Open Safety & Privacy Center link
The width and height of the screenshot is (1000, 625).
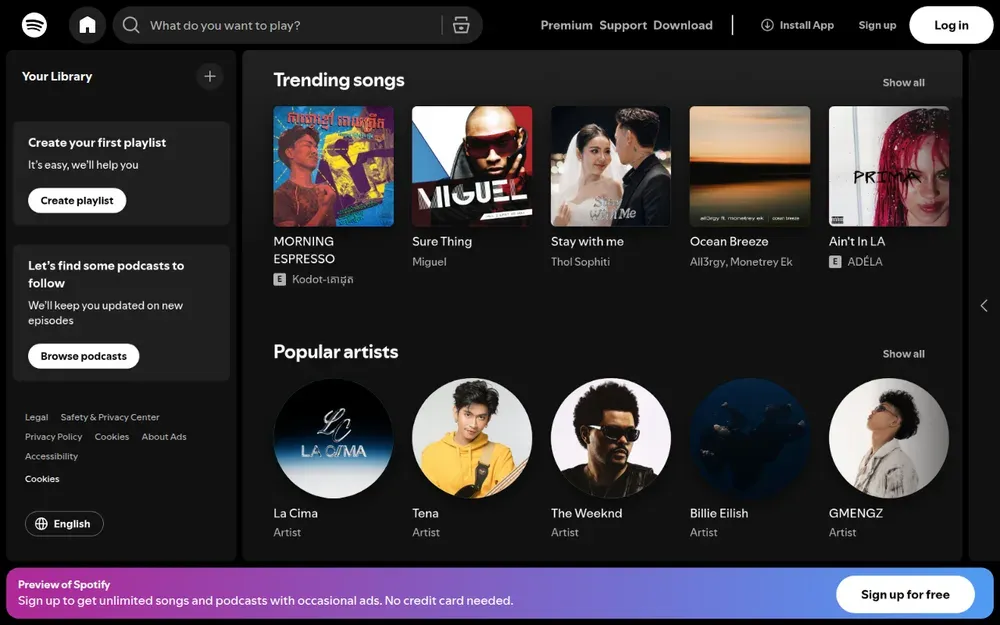110,417
